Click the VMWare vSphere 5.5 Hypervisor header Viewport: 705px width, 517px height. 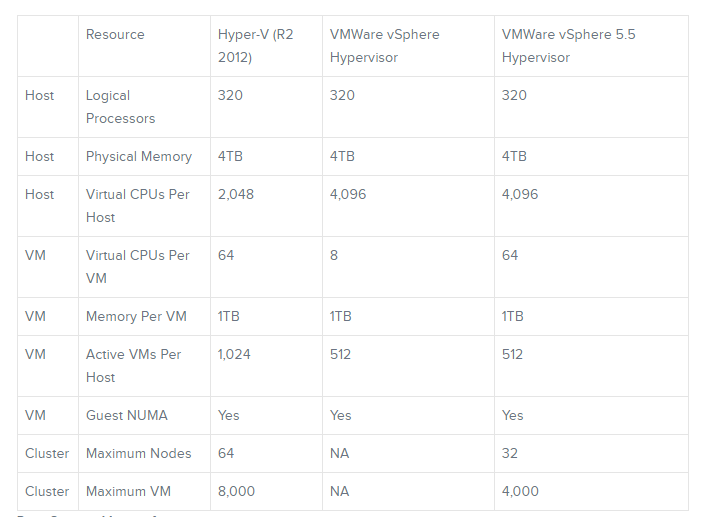pos(568,46)
